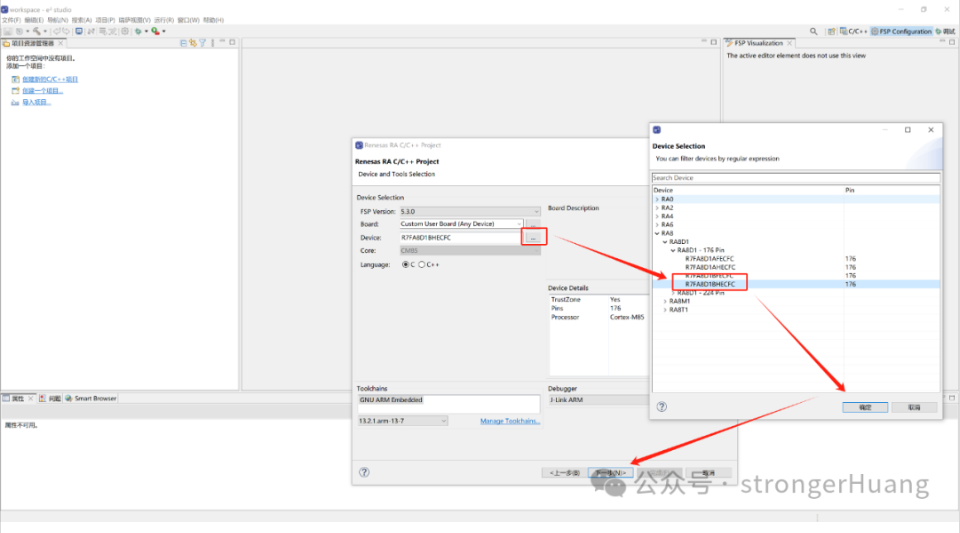The image size is (960, 533).
Task: Open the 文件(F) menu
Action: (x=12, y=20)
